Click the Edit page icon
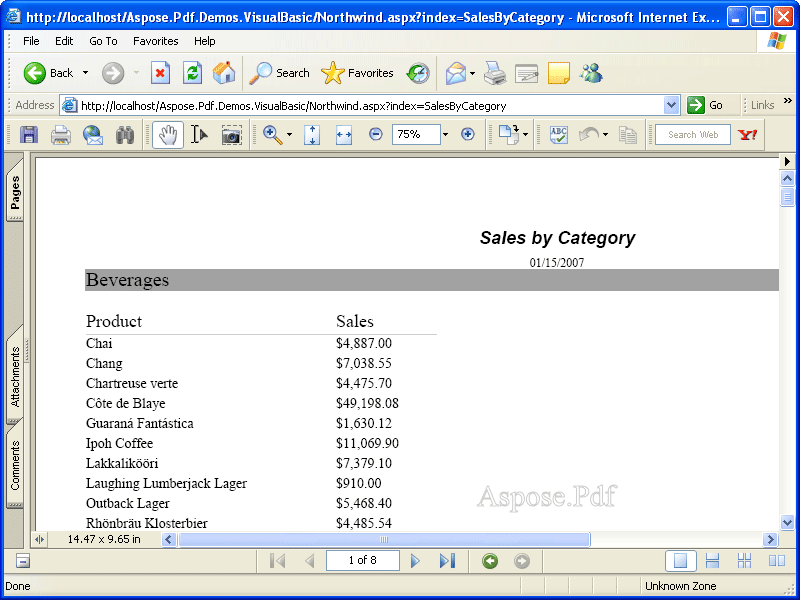800x600 pixels. (527, 73)
